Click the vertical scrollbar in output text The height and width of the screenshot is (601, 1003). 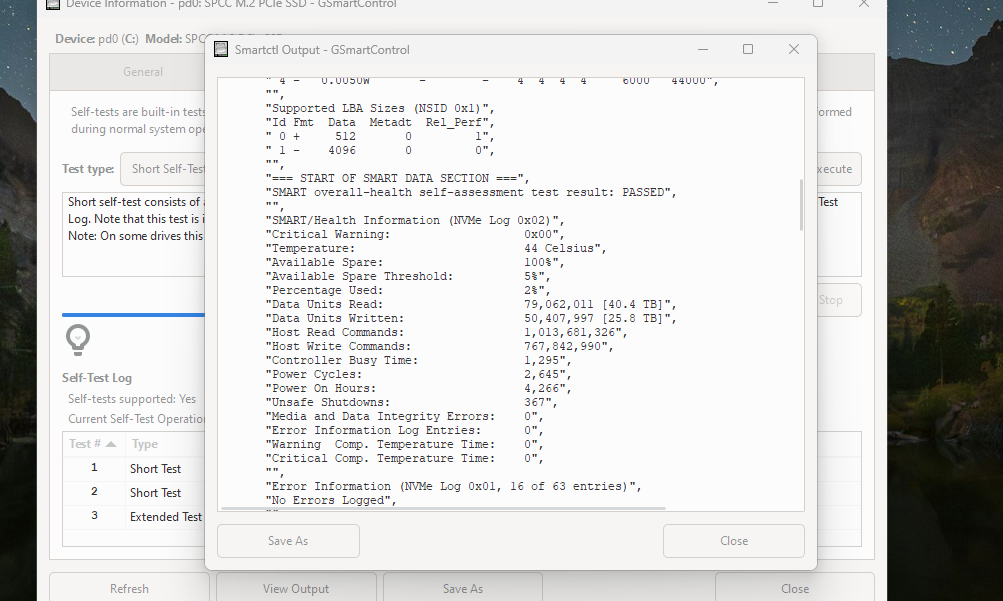[x=801, y=205]
